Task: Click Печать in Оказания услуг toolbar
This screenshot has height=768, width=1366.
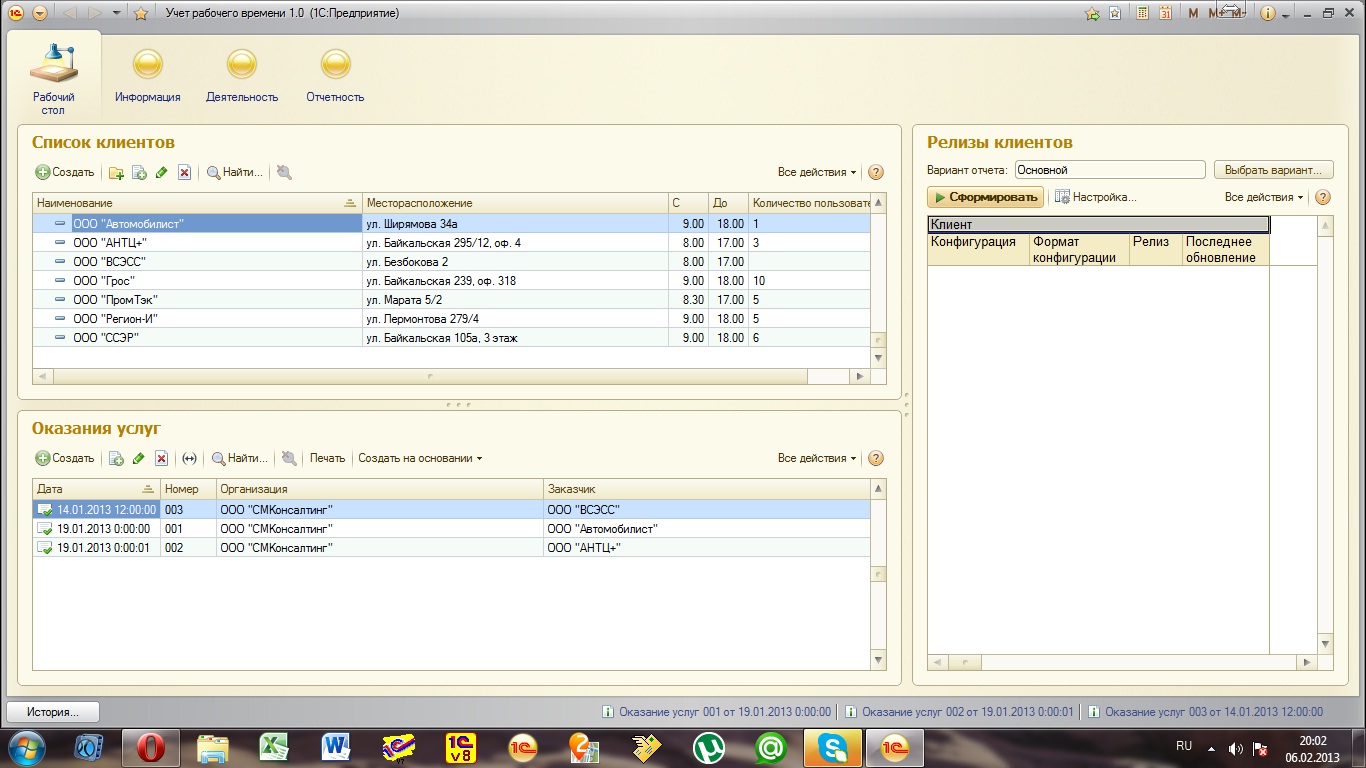Action: tap(327, 458)
